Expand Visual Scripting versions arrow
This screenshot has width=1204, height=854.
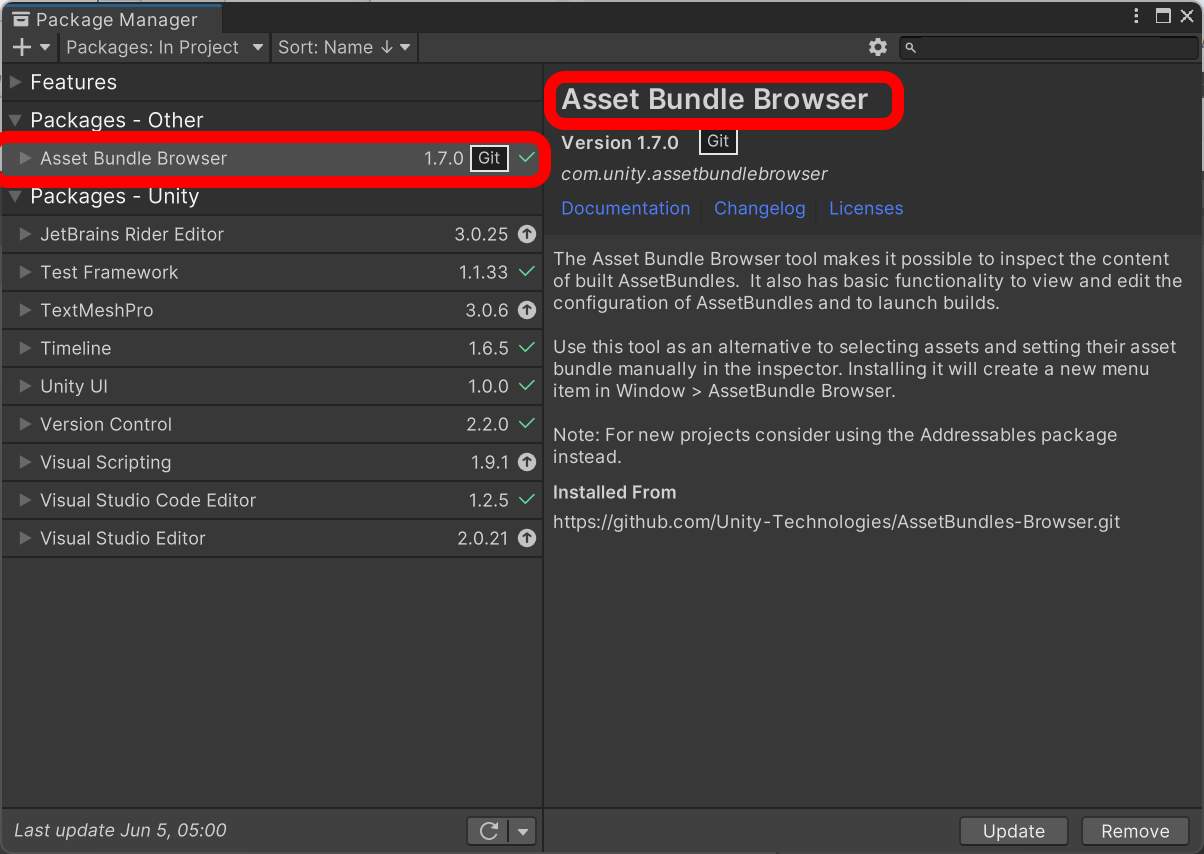point(25,462)
